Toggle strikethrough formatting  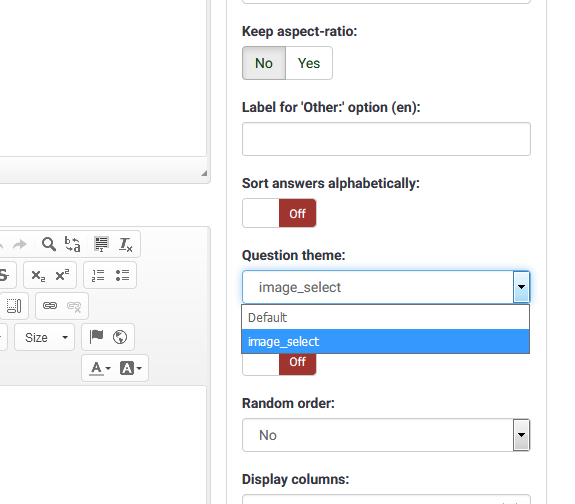click(x=4, y=275)
